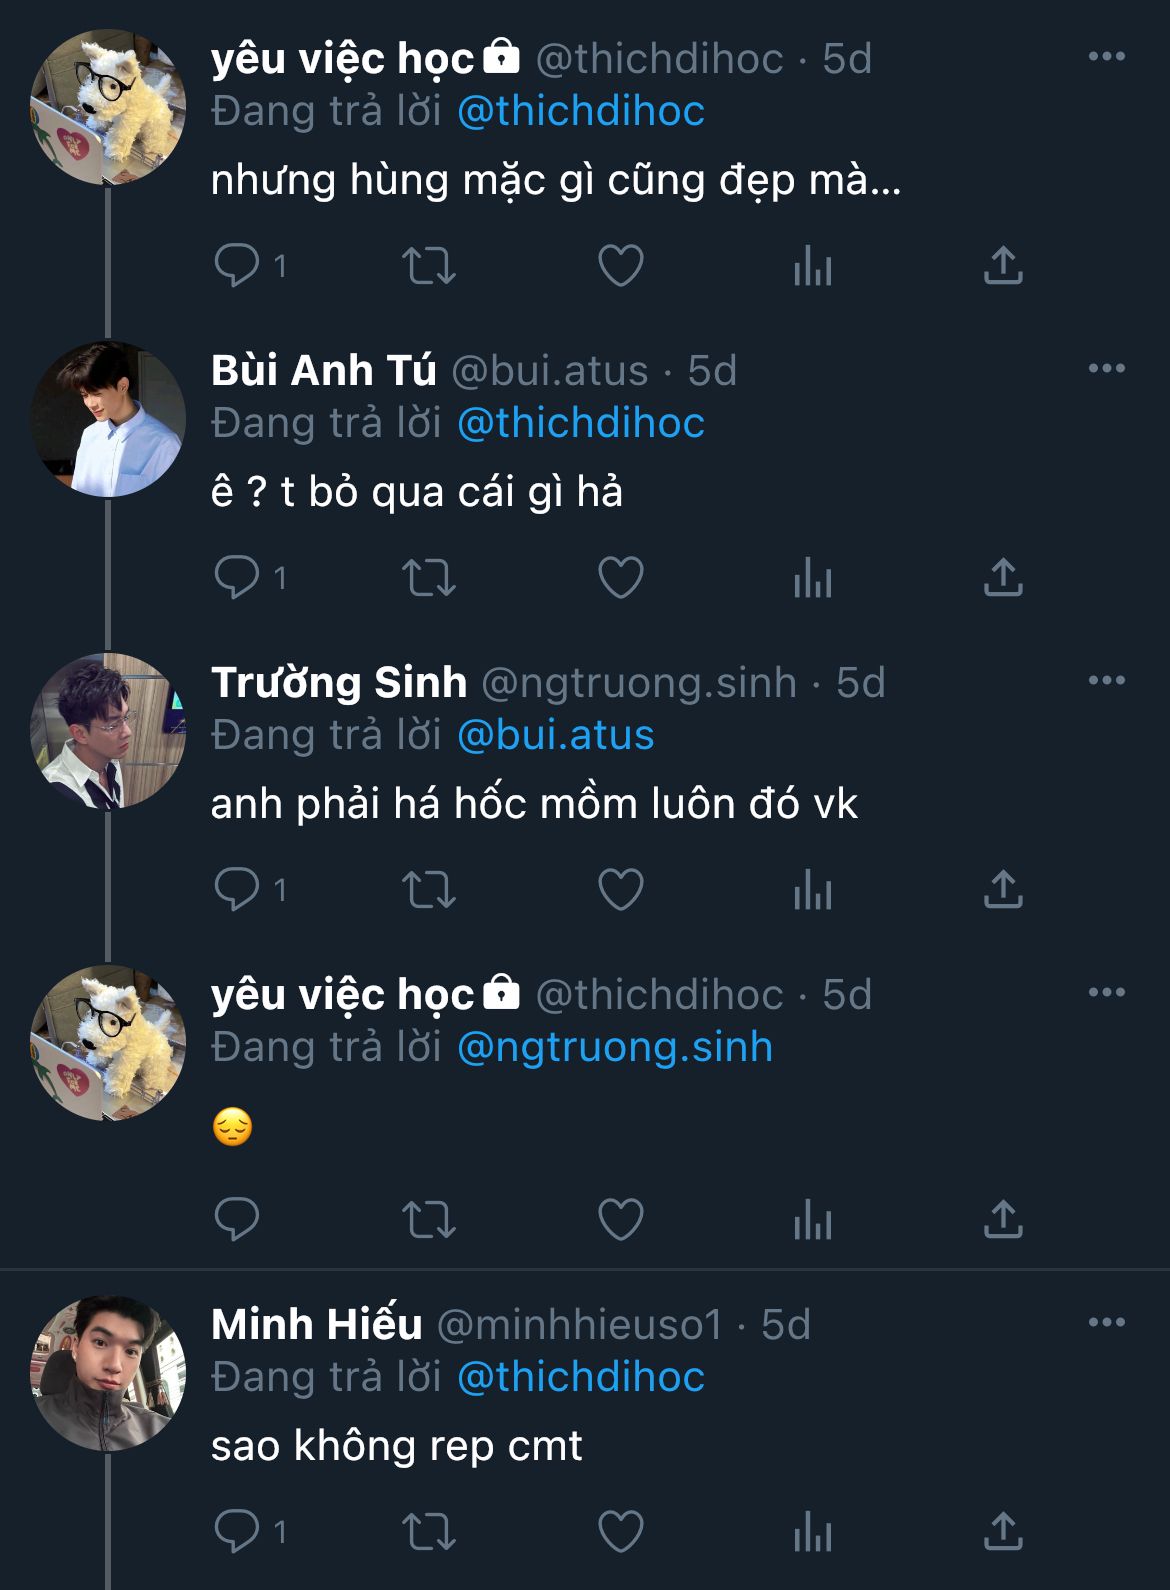
Task: Reply to Bùi Anh Tú's tweet
Action: (x=237, y=578)
